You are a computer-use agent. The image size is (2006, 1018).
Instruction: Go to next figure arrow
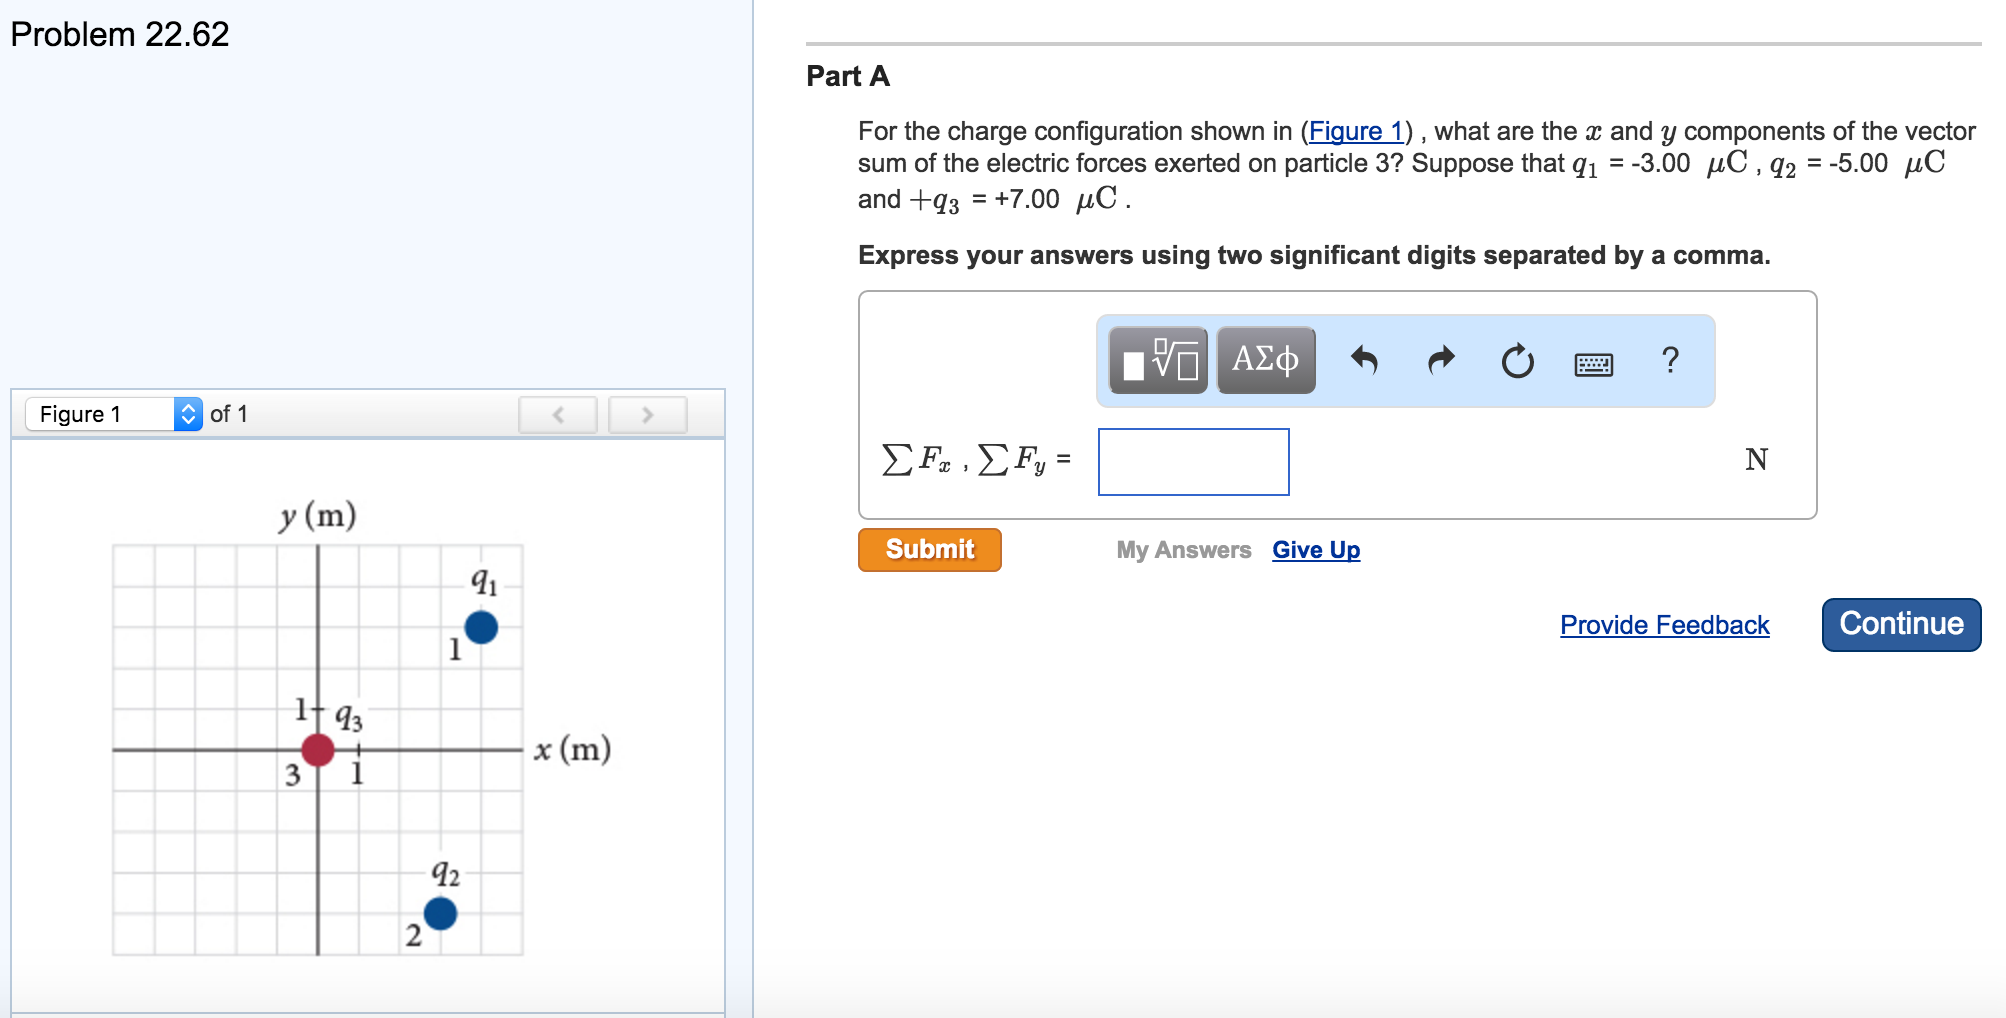click(647, 415)
